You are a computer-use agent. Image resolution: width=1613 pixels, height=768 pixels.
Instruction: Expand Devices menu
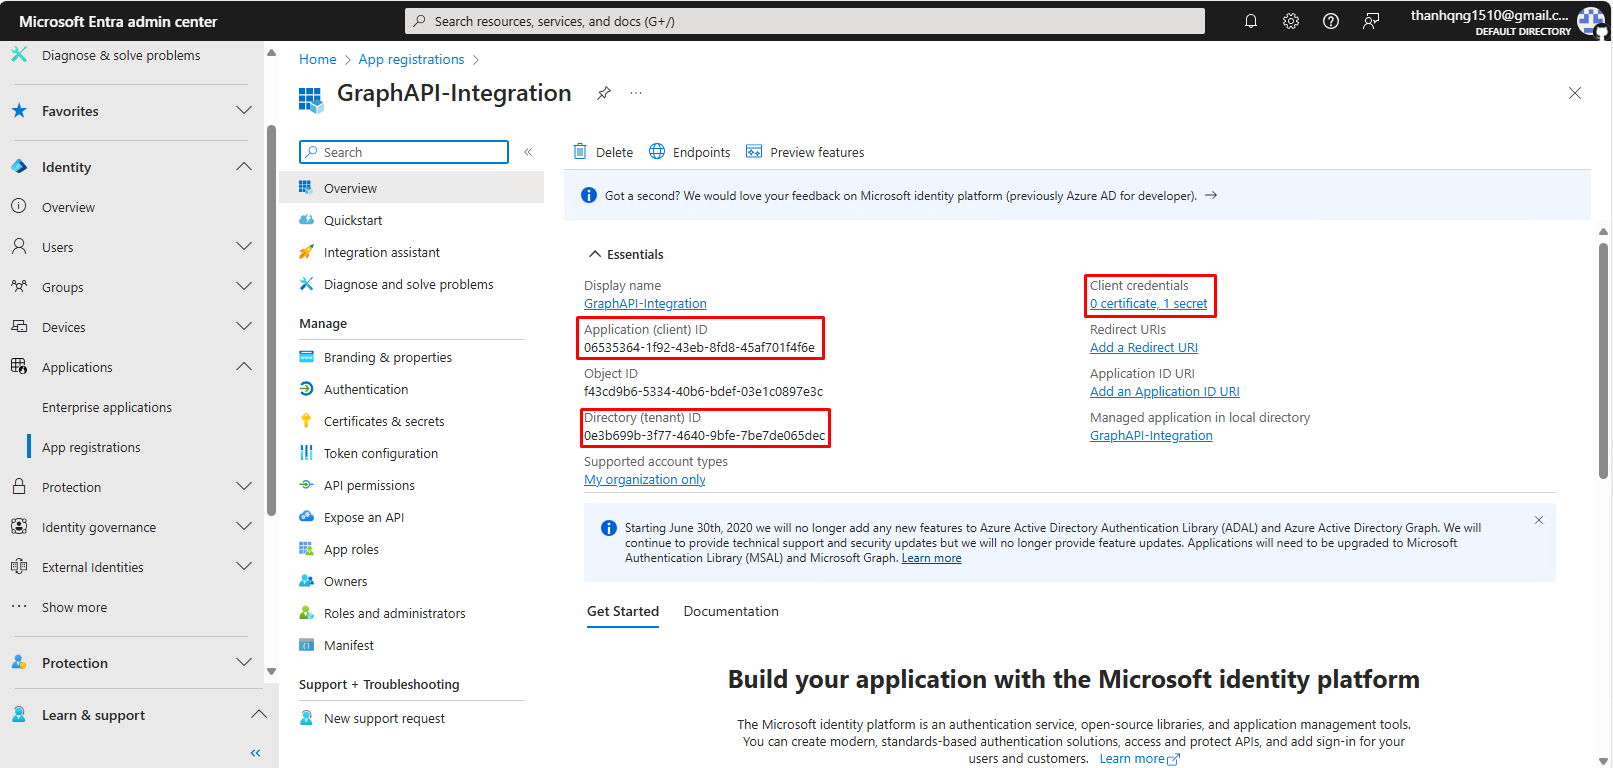click(243, 326)
